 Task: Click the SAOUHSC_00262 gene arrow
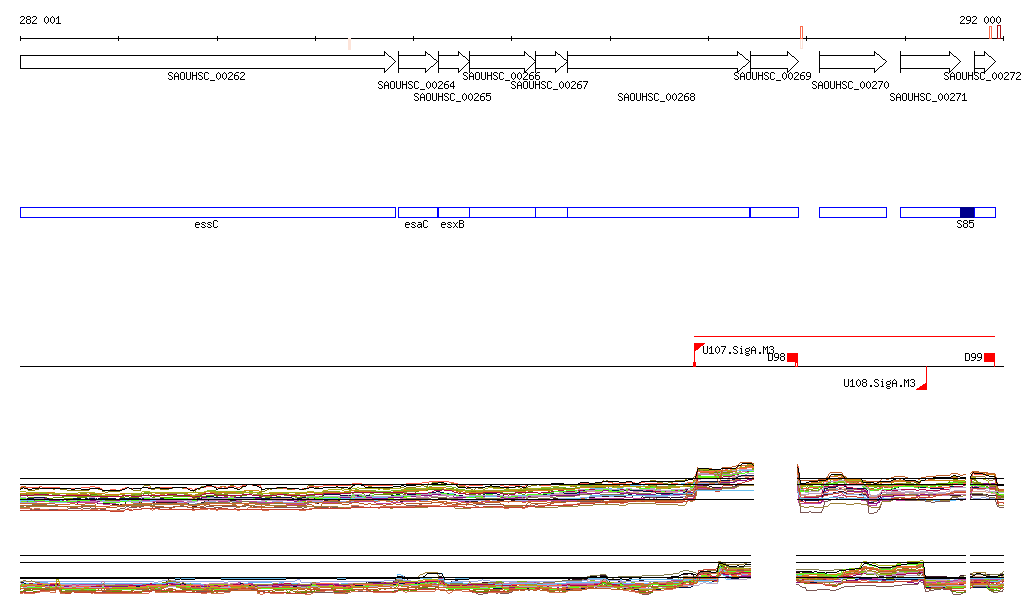[207, 61]
